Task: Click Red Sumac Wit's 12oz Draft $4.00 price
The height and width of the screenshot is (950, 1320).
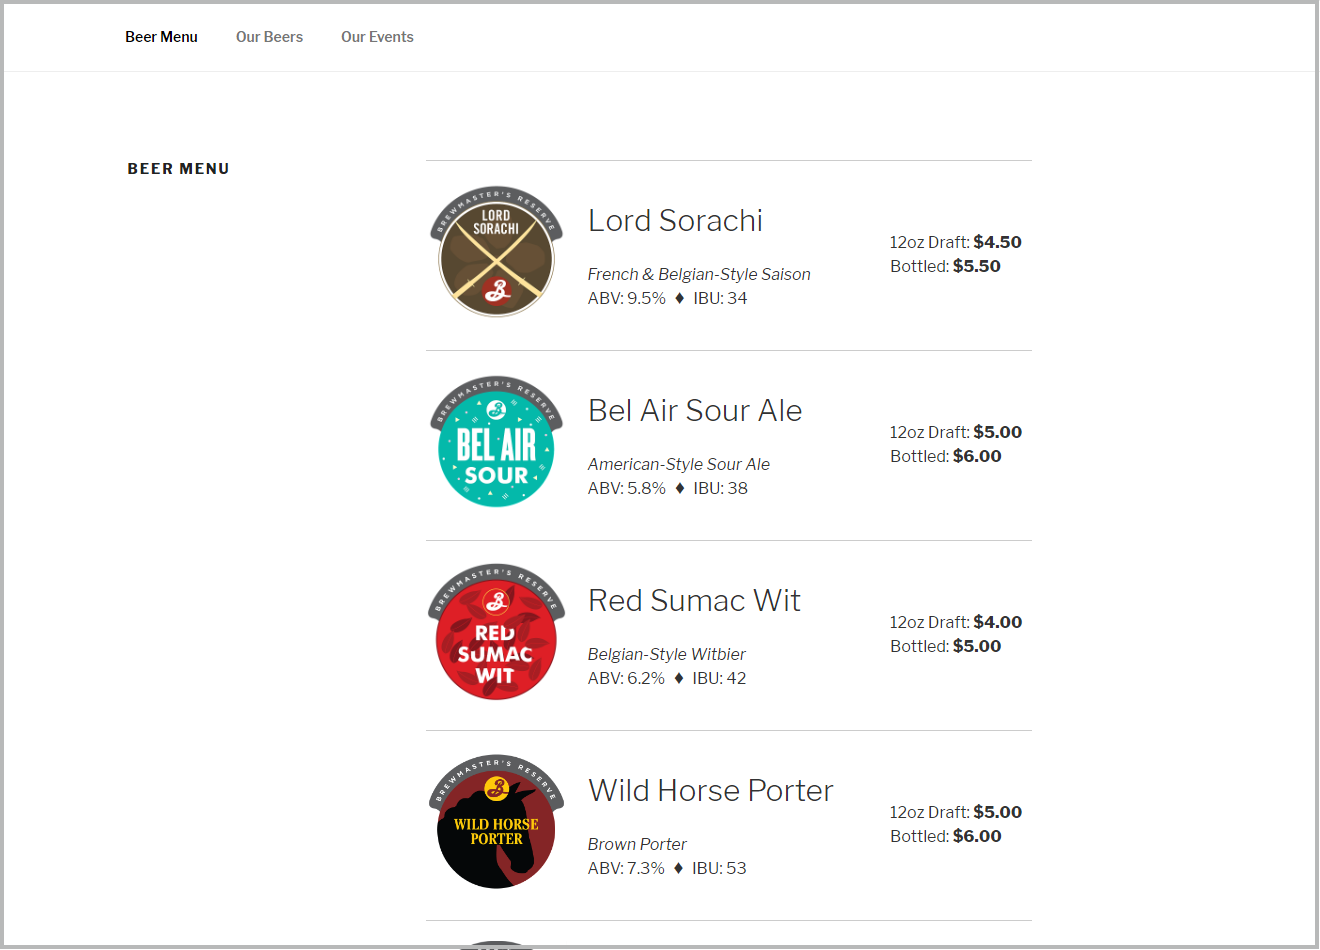Action: point(956,622)
